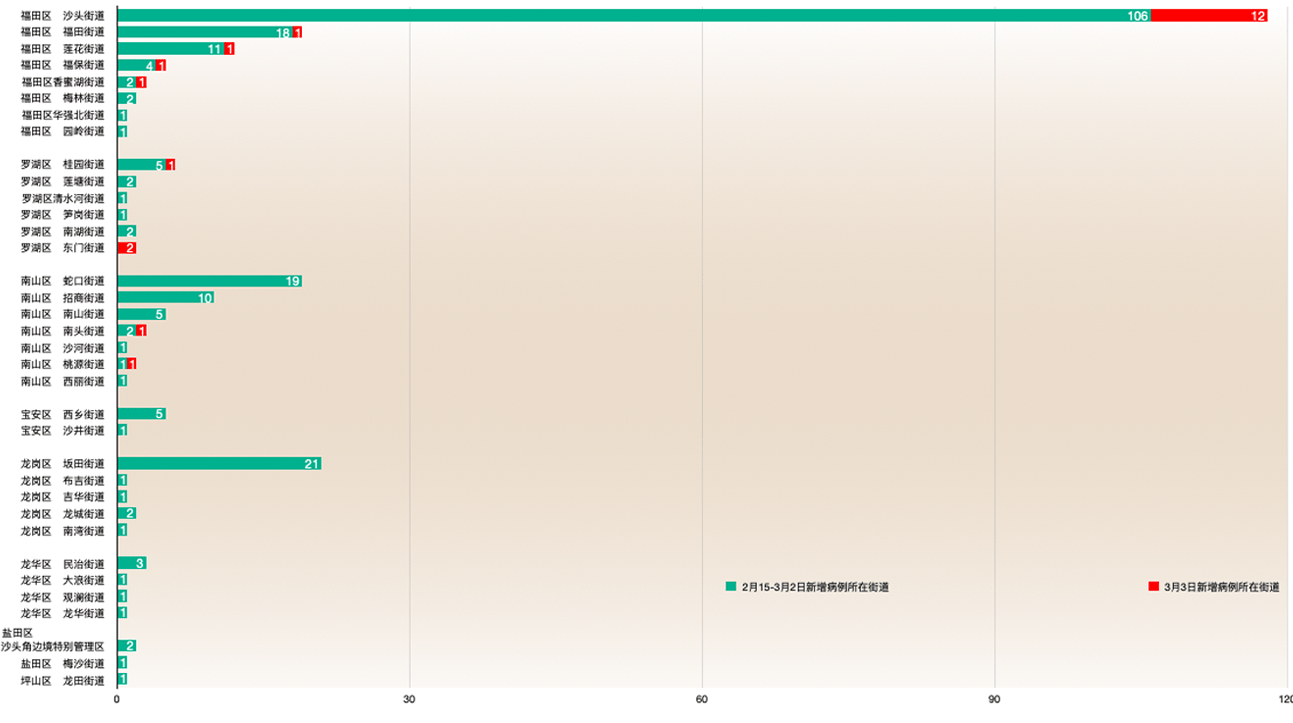Select the label 南山区 桃源街道
This screenshot has height=723, width=1293.
[x=62, y=364]
